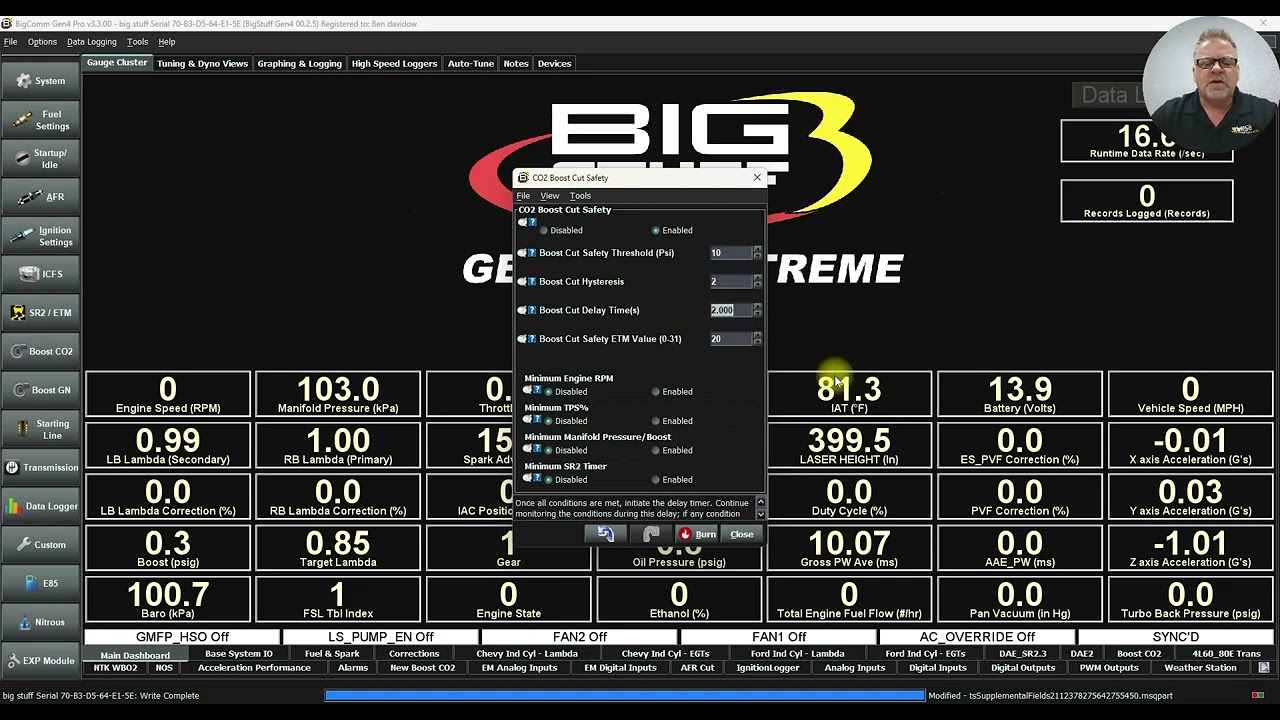Screen dimensions: 1280x720
Task: Open the View menu in the CO2 dialog
Action: pos(550,196)
